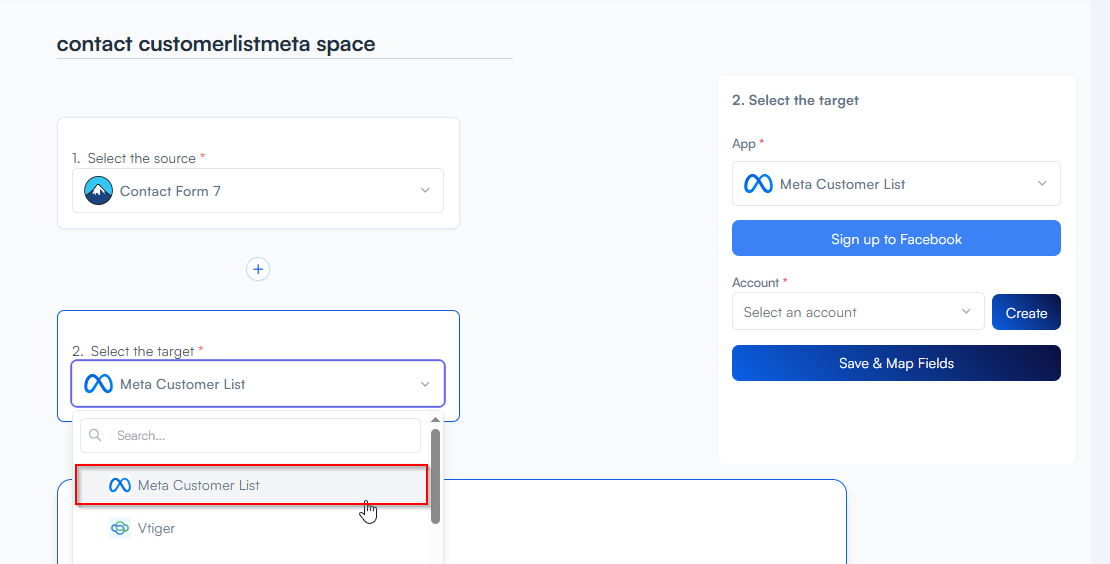1110x564 pixels.
Task: Click the Meta logo in the target selector
Action: [x=98, y=384]
